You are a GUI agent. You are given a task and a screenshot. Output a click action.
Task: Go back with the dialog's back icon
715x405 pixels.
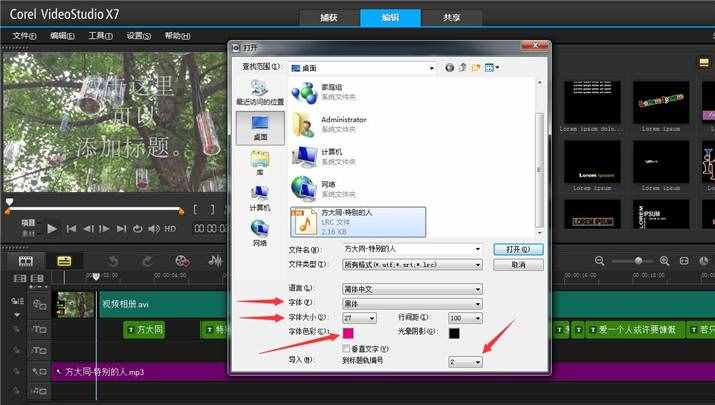pos(450,68)
